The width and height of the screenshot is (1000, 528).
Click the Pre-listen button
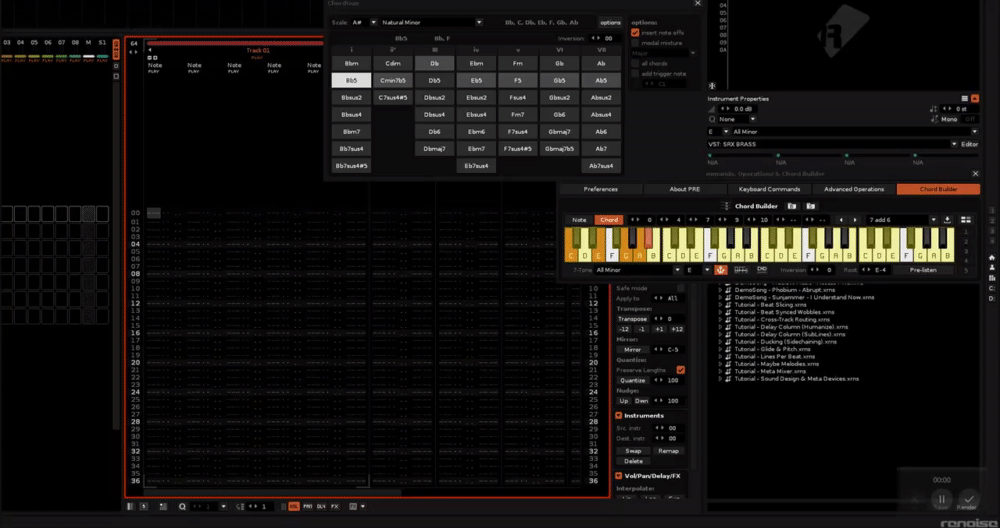tap(923, 270)
